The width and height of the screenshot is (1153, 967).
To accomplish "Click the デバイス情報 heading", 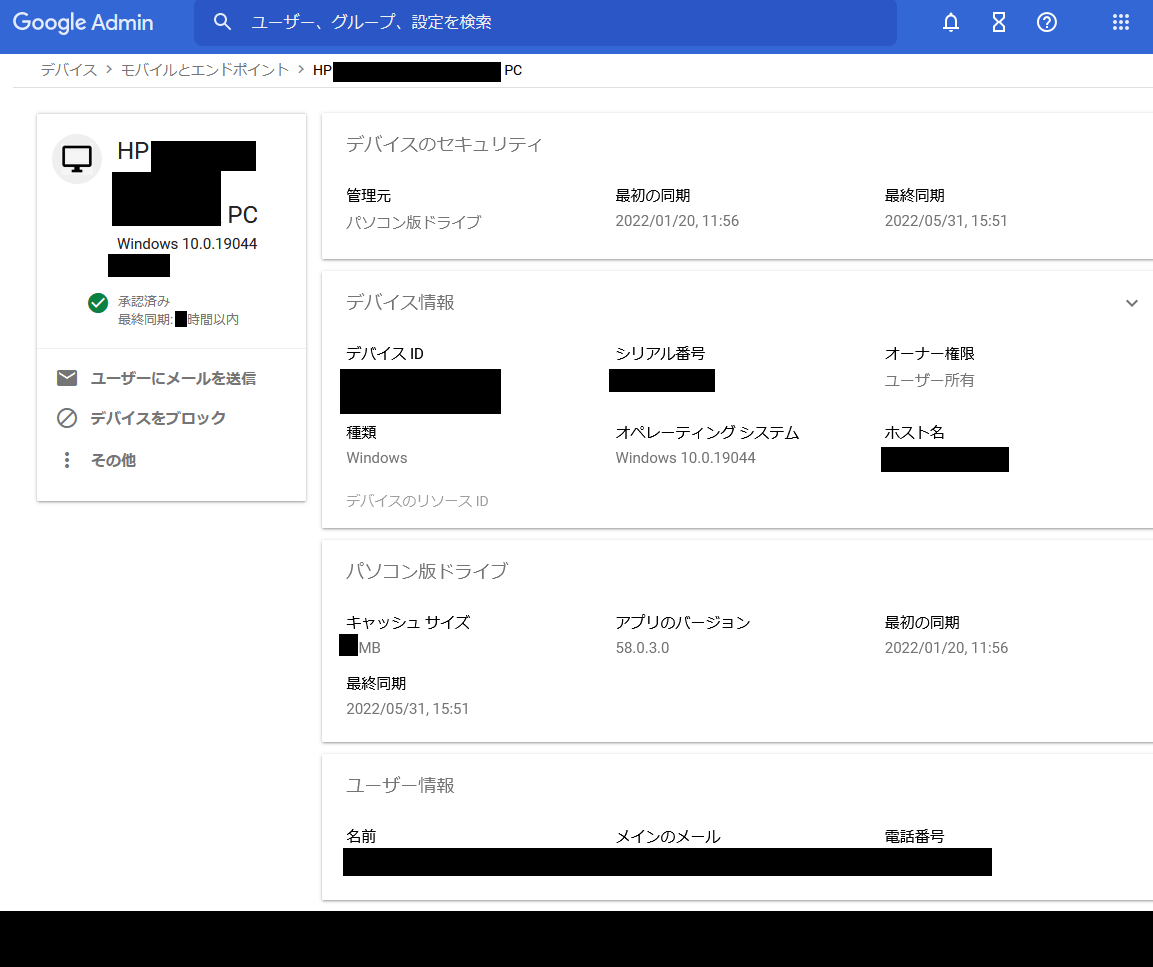I will coord(400,302).
